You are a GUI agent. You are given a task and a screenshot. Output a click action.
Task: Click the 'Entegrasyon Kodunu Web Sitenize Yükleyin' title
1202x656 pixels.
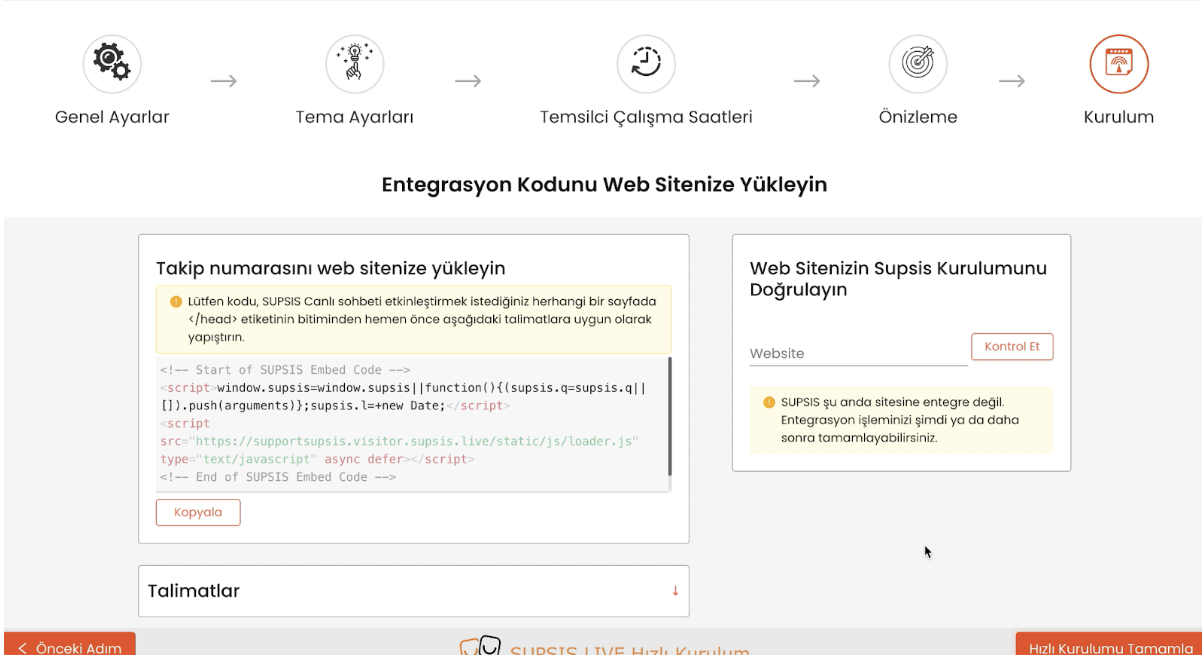604,185
